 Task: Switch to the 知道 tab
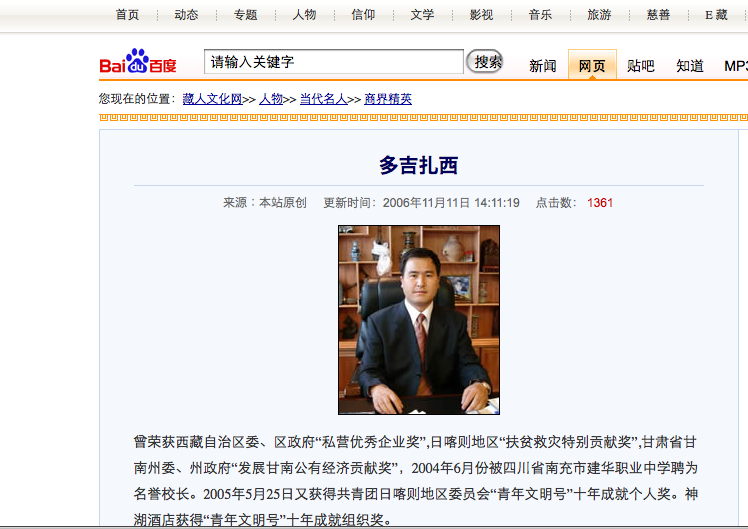pos(690,66)
